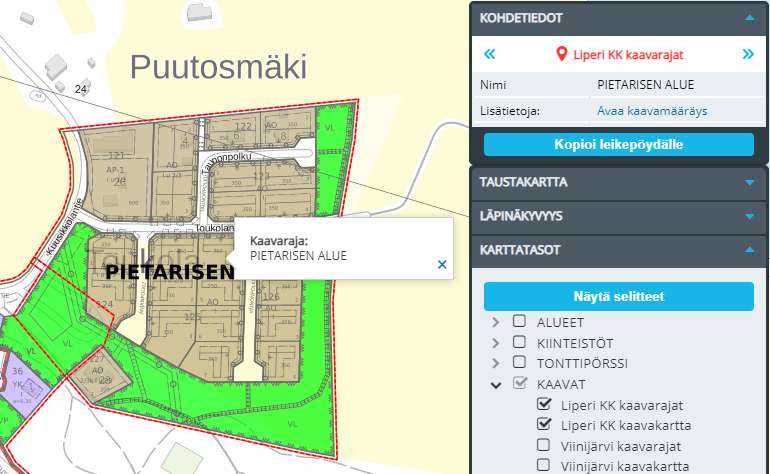This screenshot has width=770, height=474.
Task: Enable Viinijärvi kaavakartta layer
Action: [543, 465]
